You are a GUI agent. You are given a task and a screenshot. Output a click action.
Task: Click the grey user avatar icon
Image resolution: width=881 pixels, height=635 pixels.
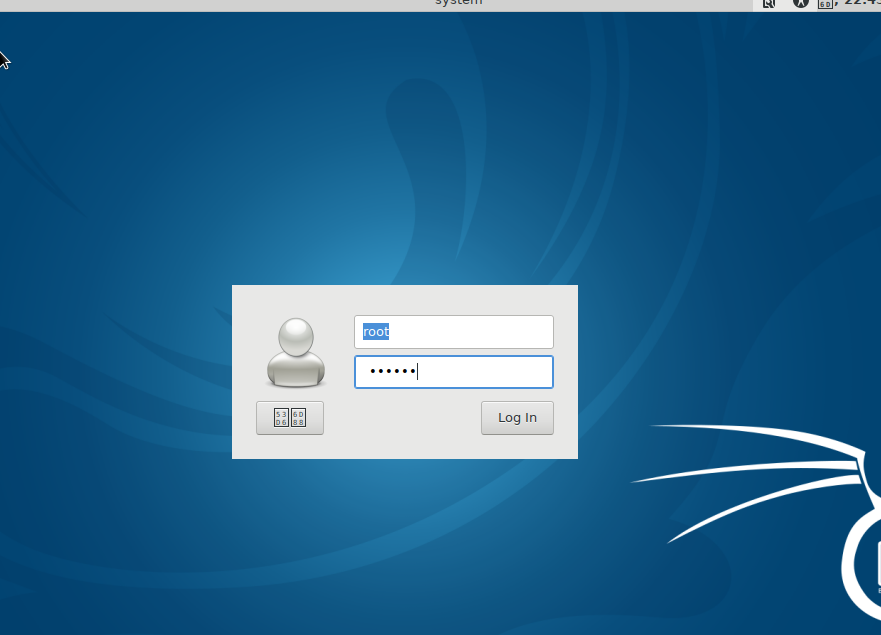click(x=296, y=353)
